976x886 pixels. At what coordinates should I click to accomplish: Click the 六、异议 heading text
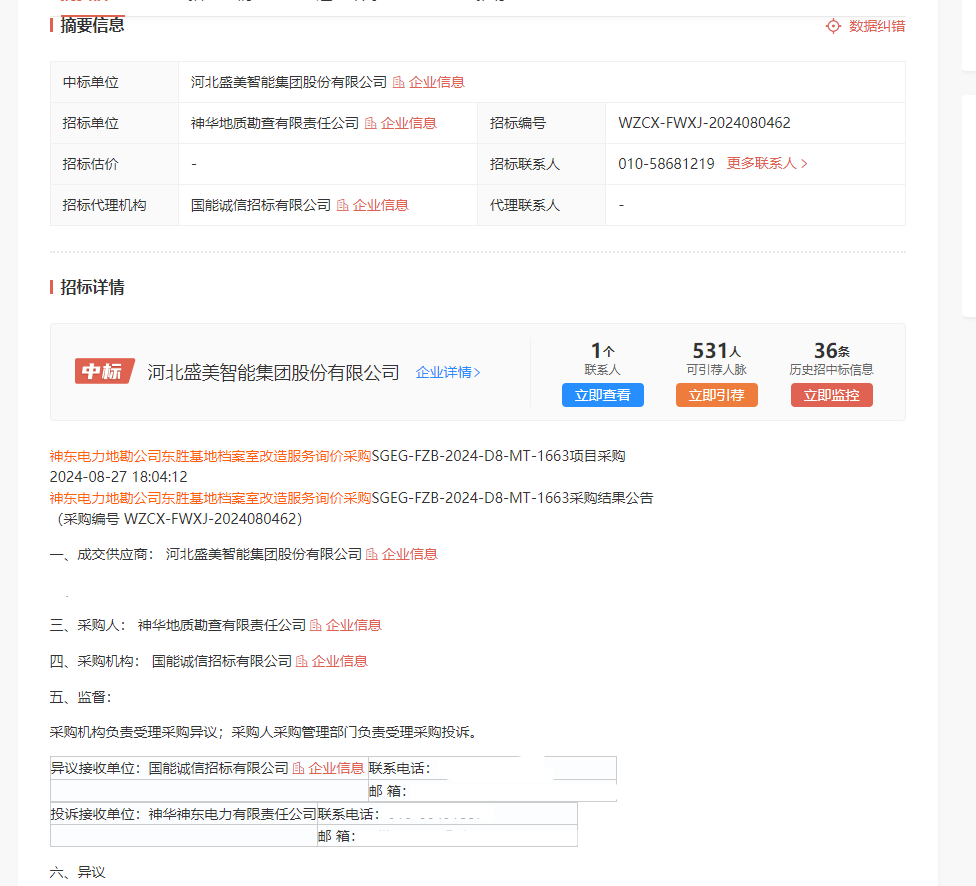click(78, 873)
